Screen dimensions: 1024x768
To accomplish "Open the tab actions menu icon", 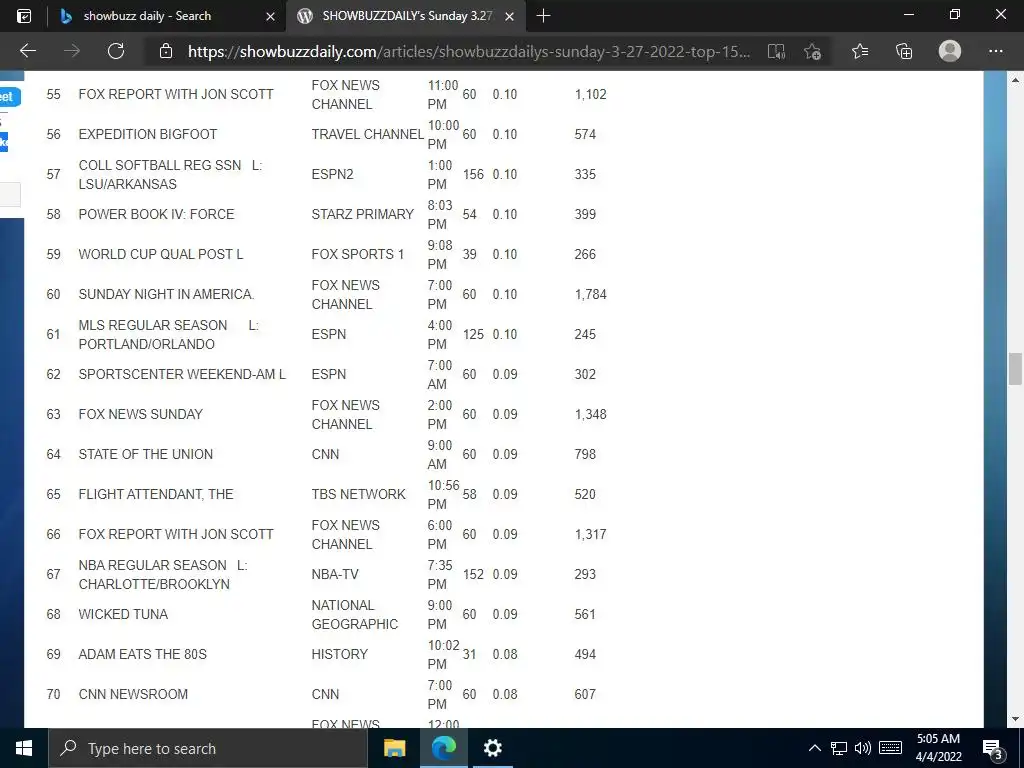I will [24, 16].
